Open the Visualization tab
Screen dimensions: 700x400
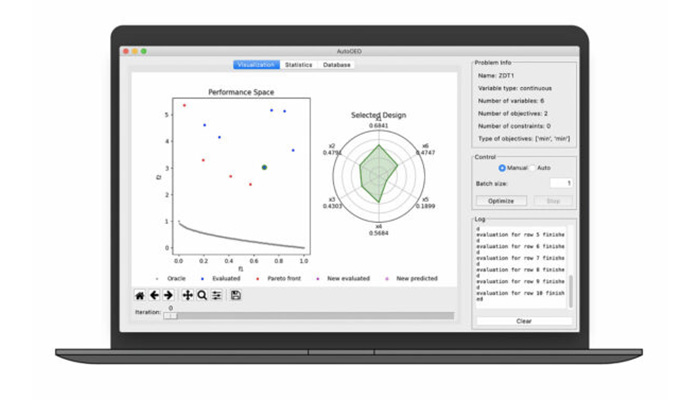(x=256, y=65)
